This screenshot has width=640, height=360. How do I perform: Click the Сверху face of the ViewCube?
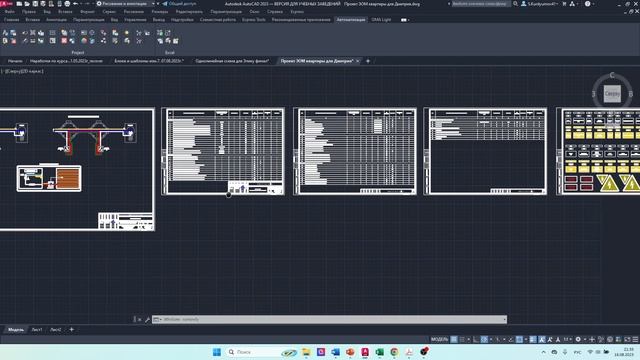[612, 94]
